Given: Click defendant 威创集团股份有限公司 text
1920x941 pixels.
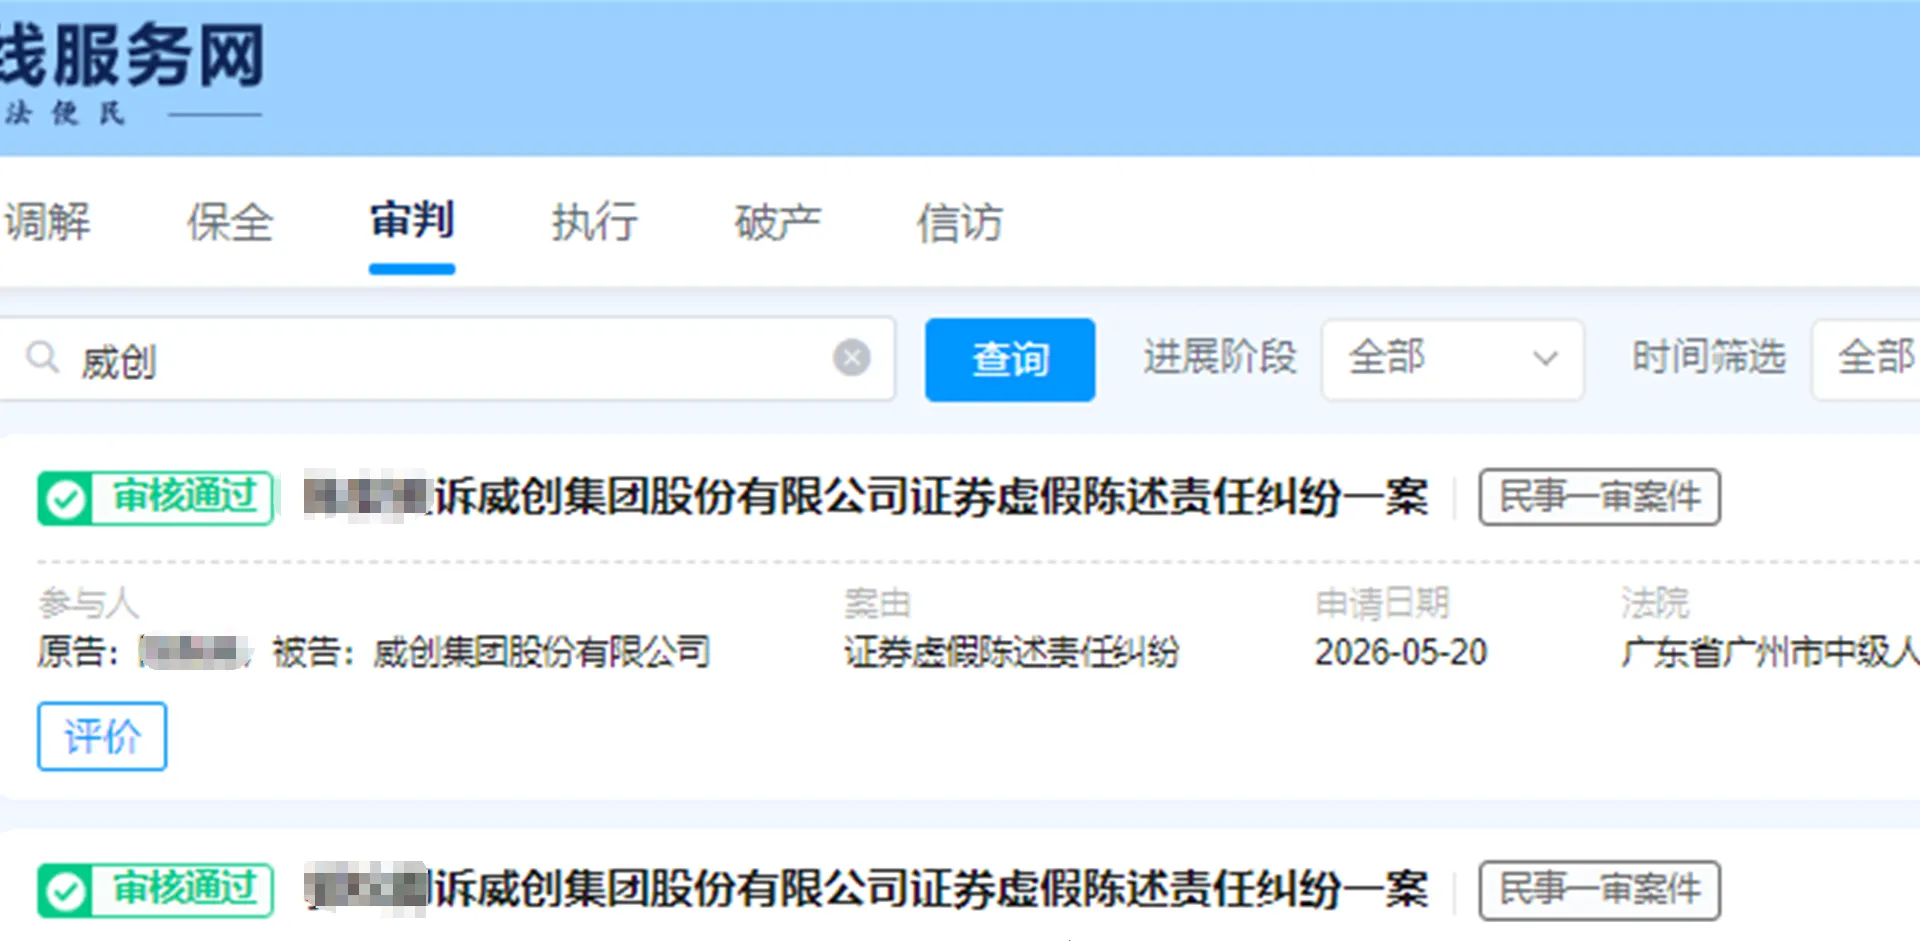Looking at the screenshot, I should click(x=542, y=652).
